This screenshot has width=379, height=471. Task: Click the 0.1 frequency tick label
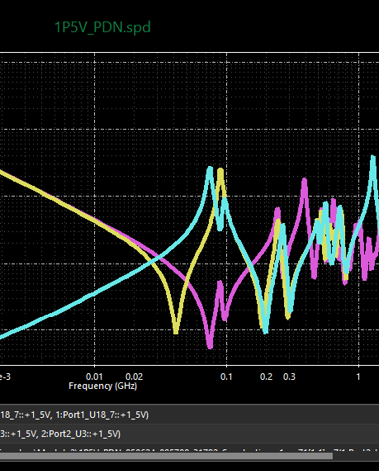[x=226, y=377]
